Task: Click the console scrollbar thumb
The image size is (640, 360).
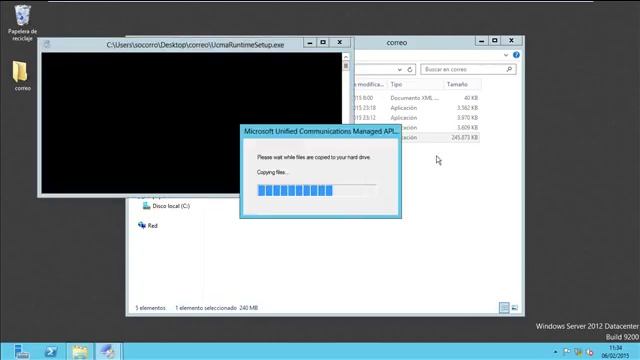Action: point(346,66)
